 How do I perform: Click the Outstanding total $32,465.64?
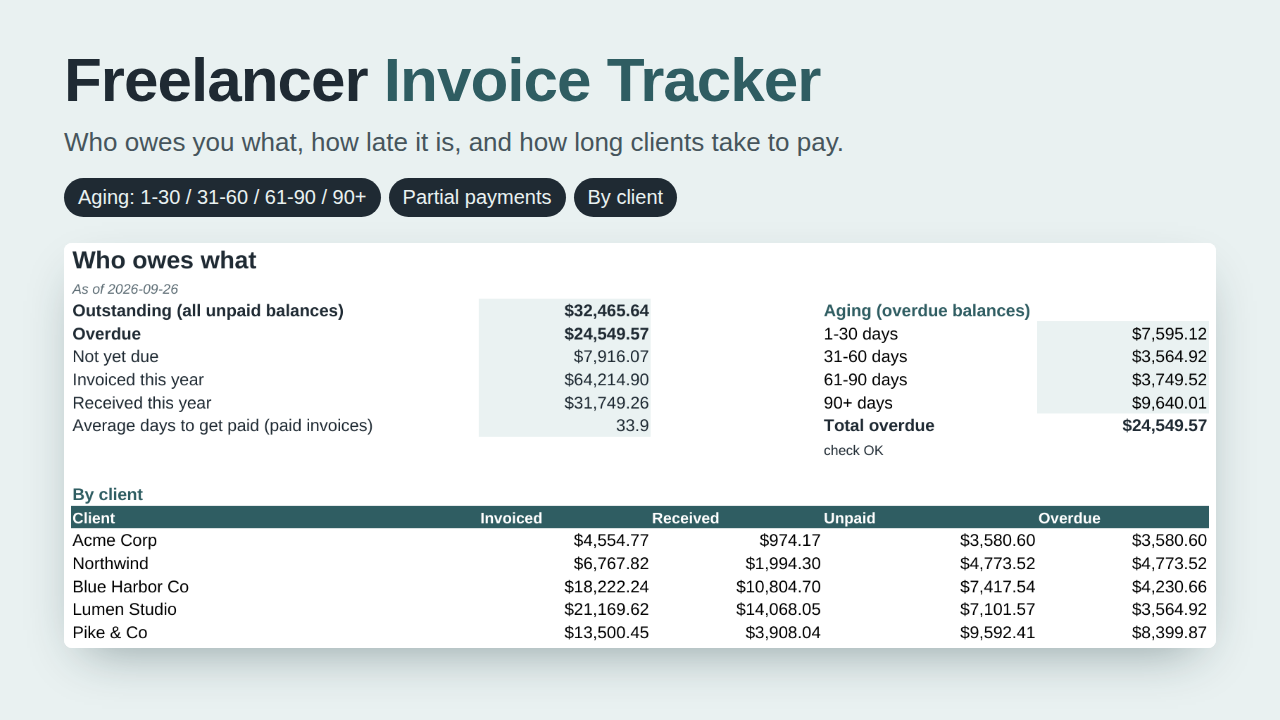click(607, 311)
